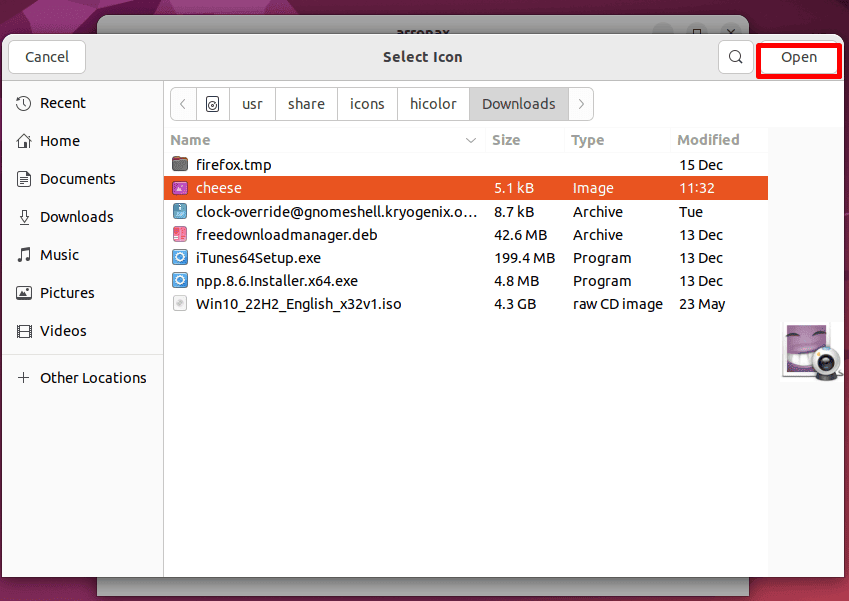This screenshot has height=601, width=849.
Task: Expand the path bar using right chevron
Action: tap(581, 104)
